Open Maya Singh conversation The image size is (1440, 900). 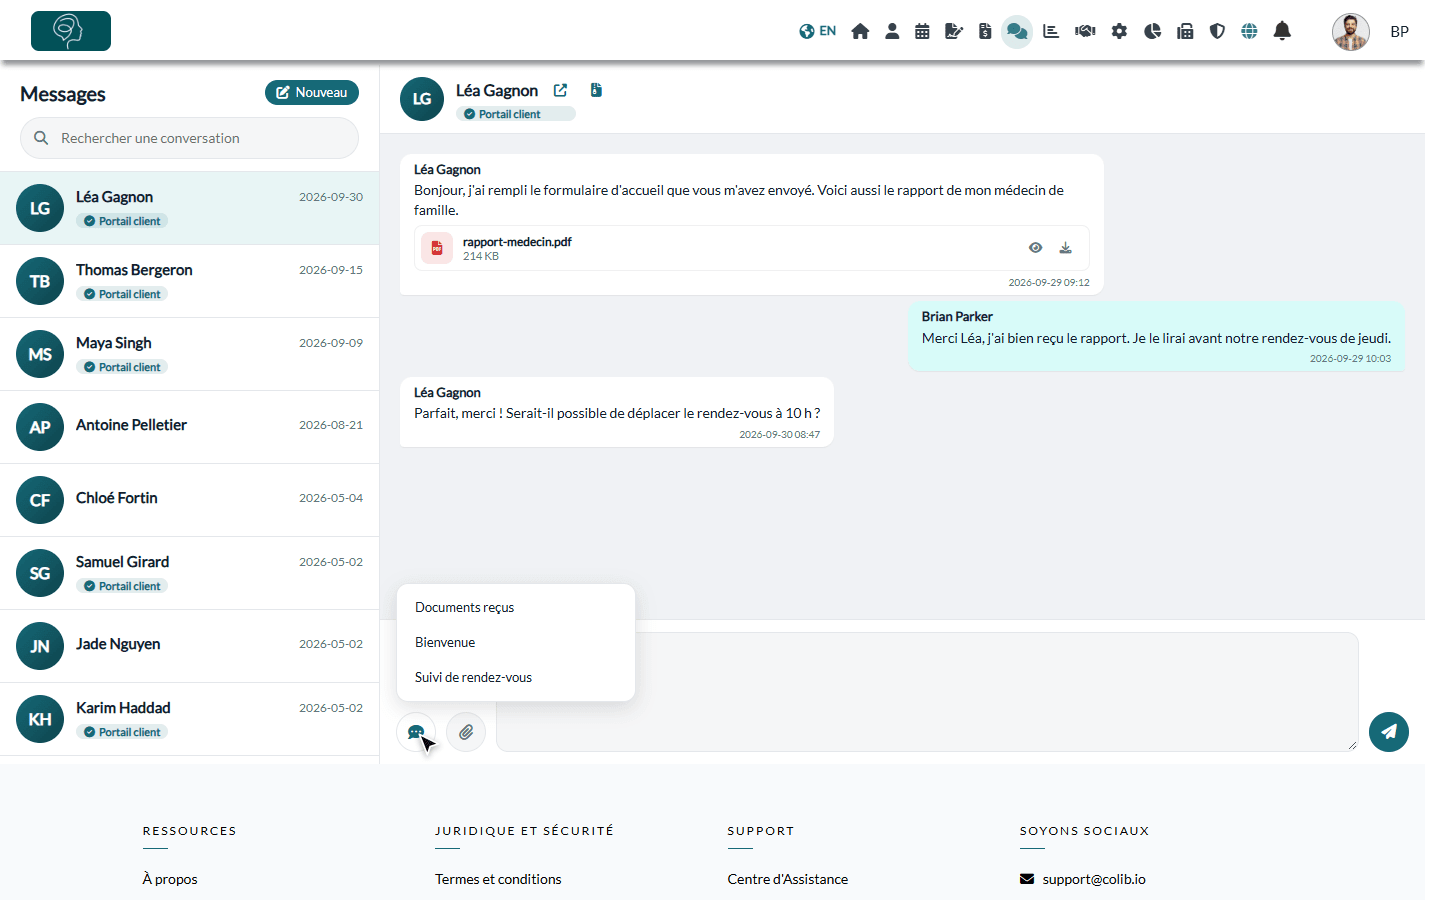[189, 354]
